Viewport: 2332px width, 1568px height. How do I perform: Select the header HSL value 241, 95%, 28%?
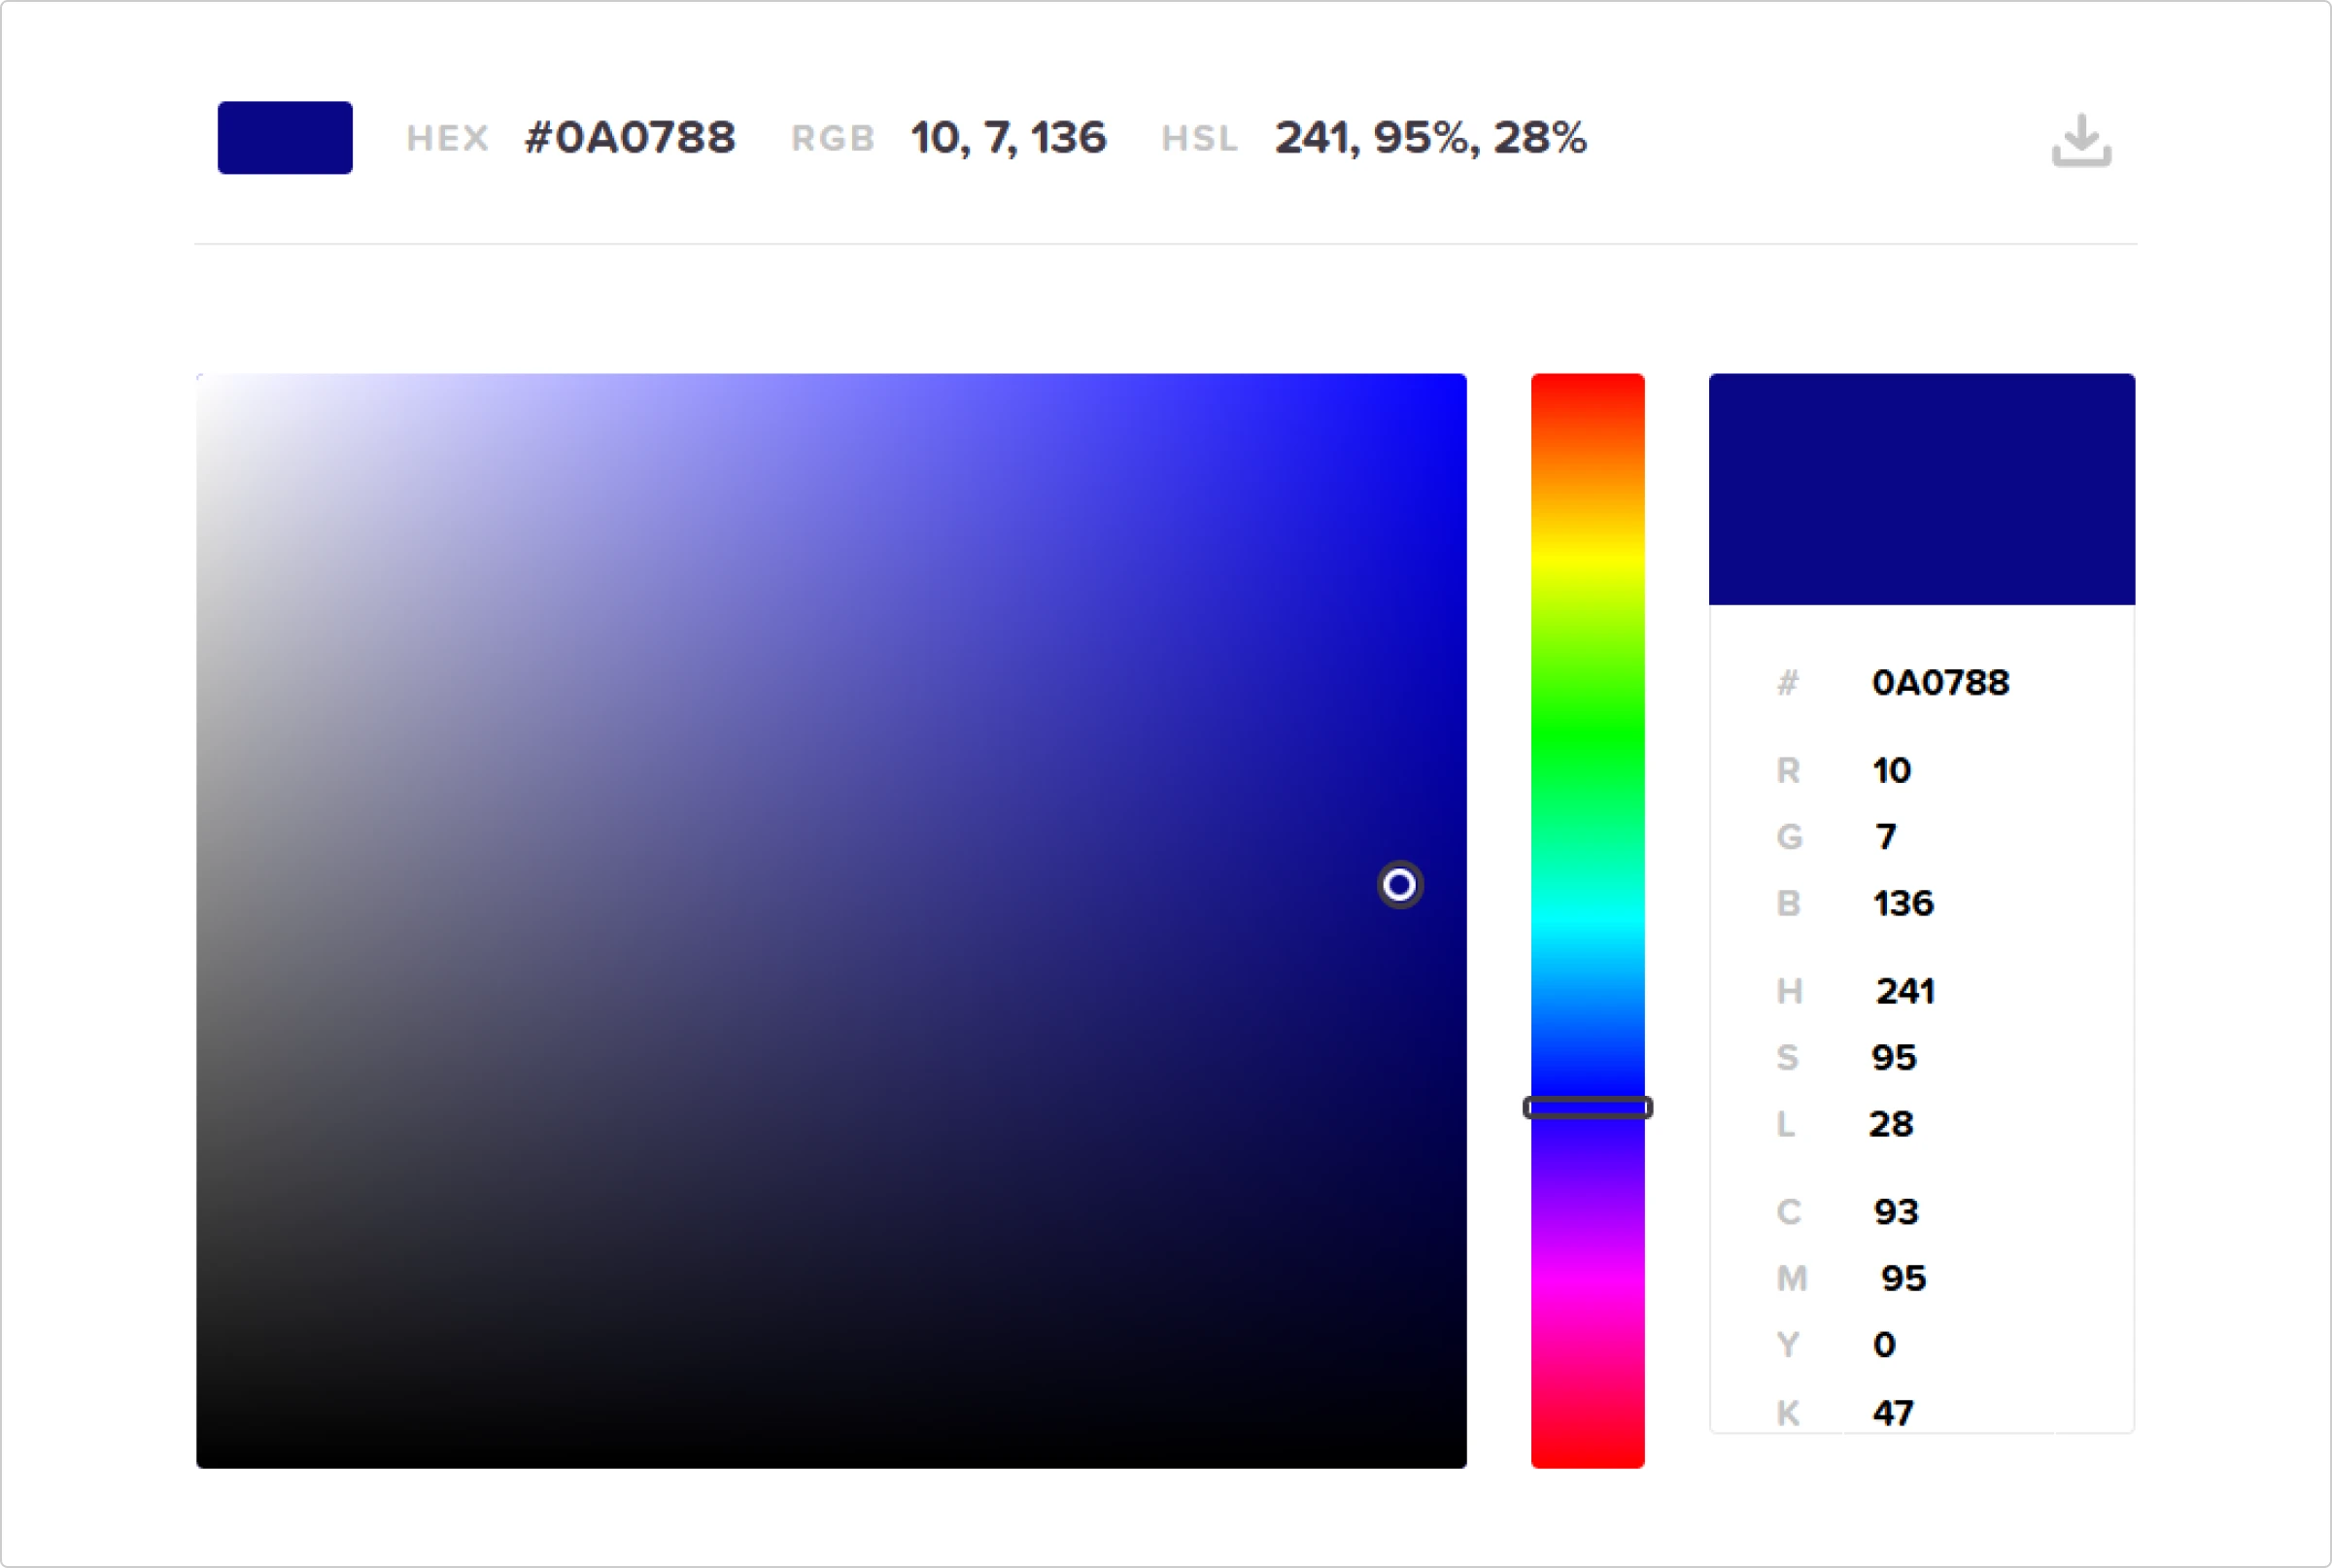coord(1430,138)
